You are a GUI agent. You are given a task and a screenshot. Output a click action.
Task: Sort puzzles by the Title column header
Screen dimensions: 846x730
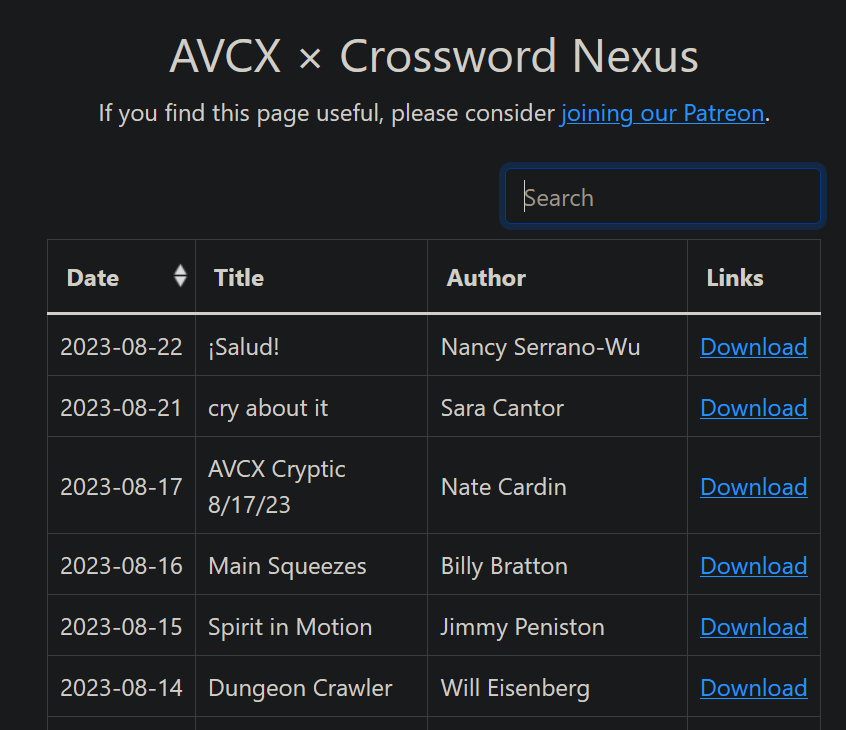tap(238, 278)
